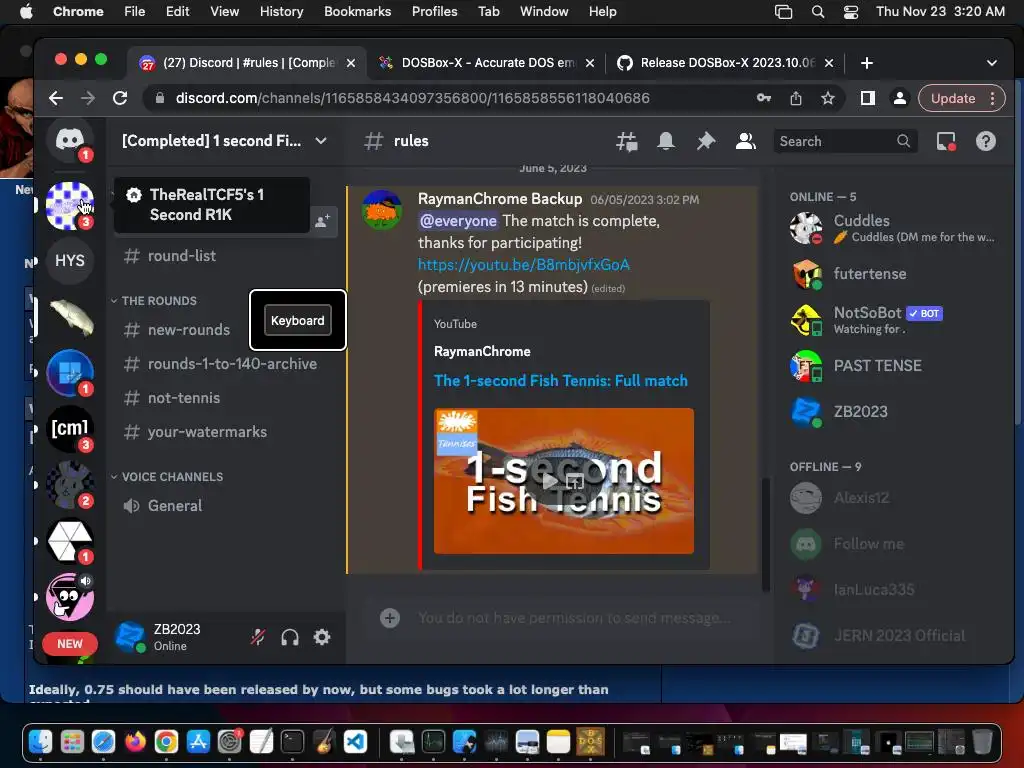
Task: Open the Threads icon in channel header
Action: (x=627, y=141)
